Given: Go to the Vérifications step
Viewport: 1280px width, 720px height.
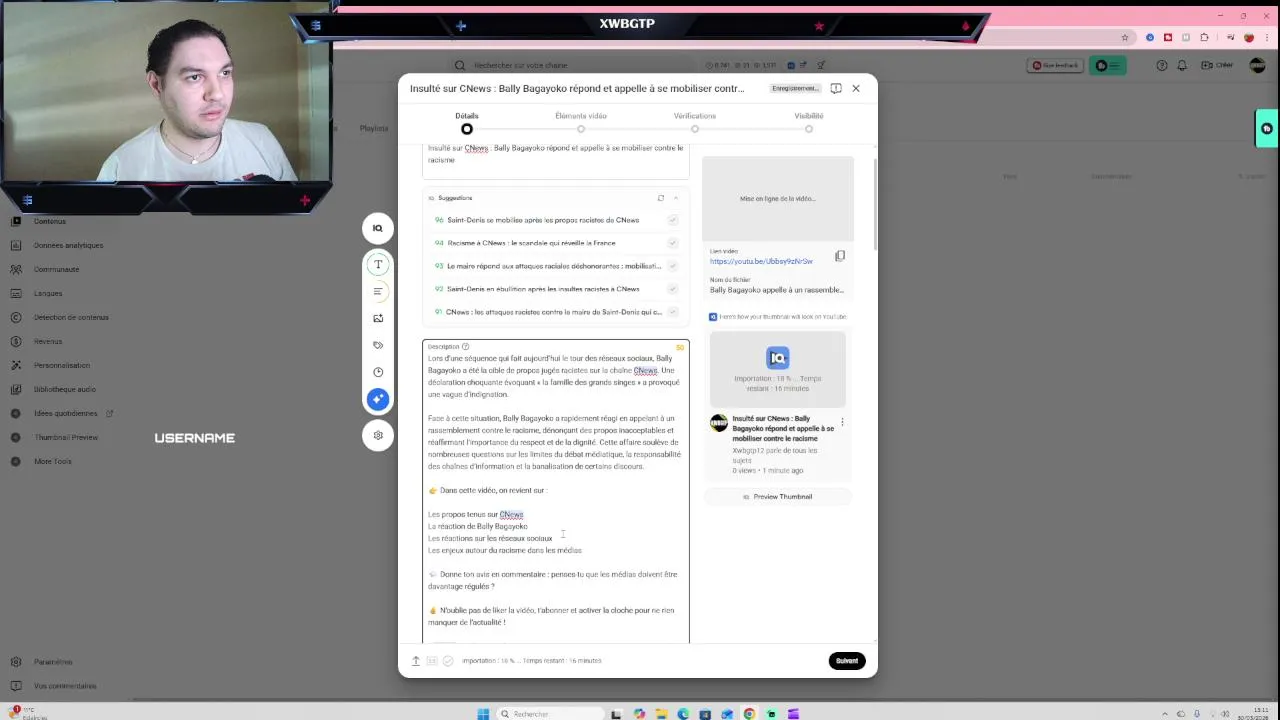Looking at the screenshot, I should (695, 121).
